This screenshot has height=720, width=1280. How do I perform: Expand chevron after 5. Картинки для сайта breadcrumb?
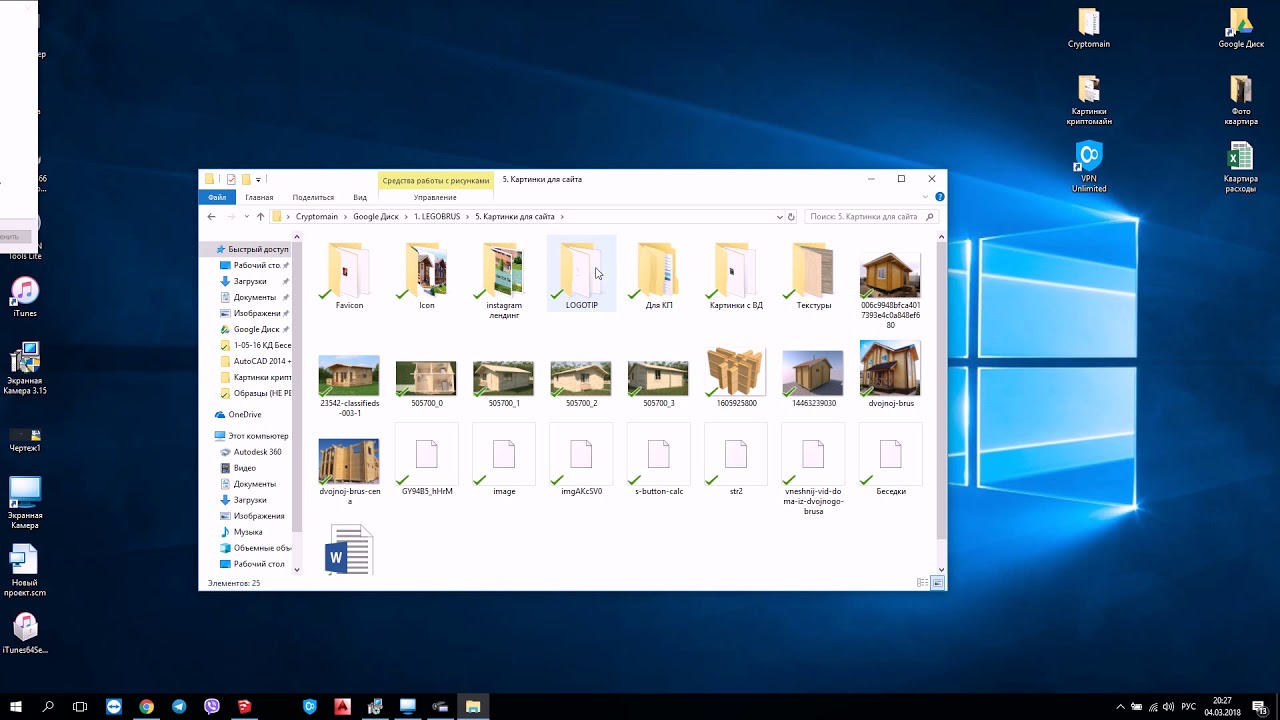coord(562,217)
